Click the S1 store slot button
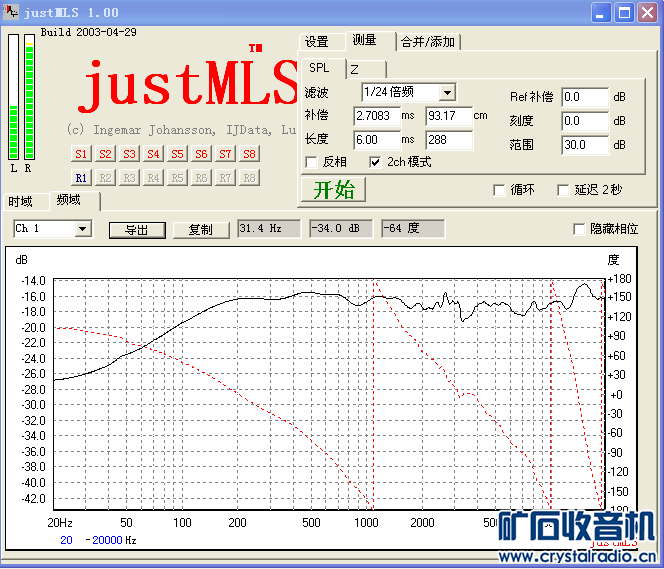 click(x=81, y=154)
